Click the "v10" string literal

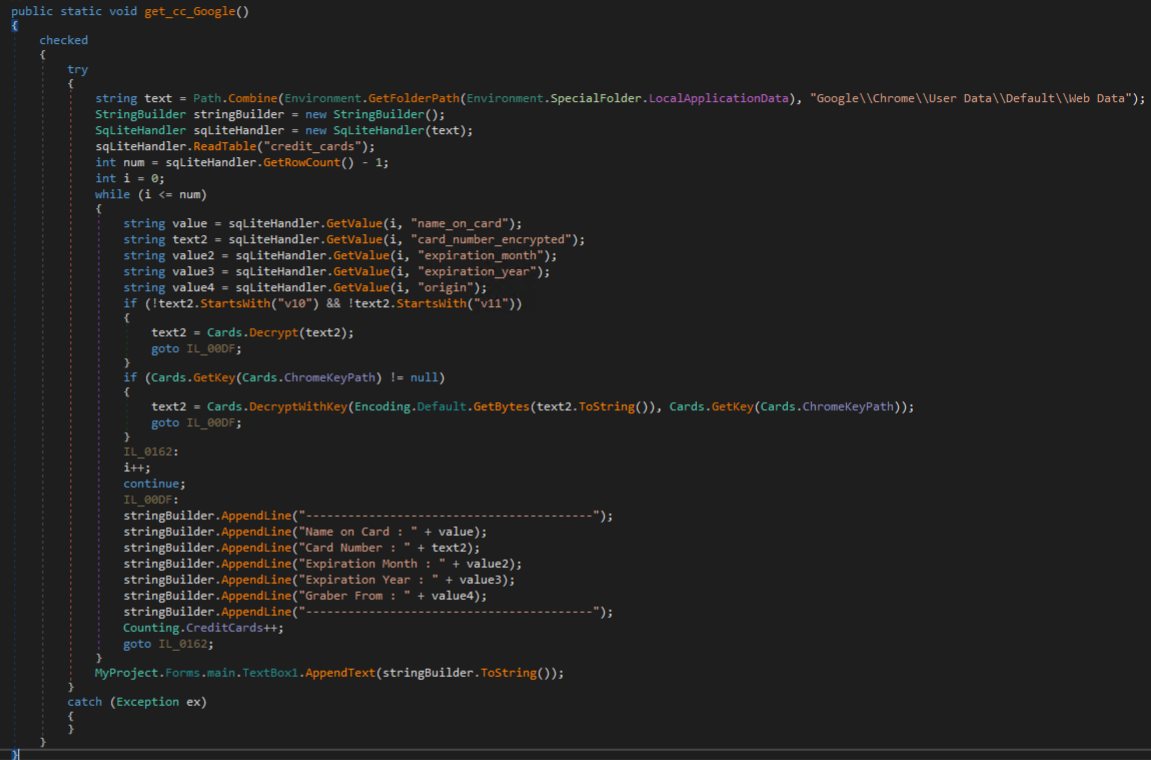297,303
